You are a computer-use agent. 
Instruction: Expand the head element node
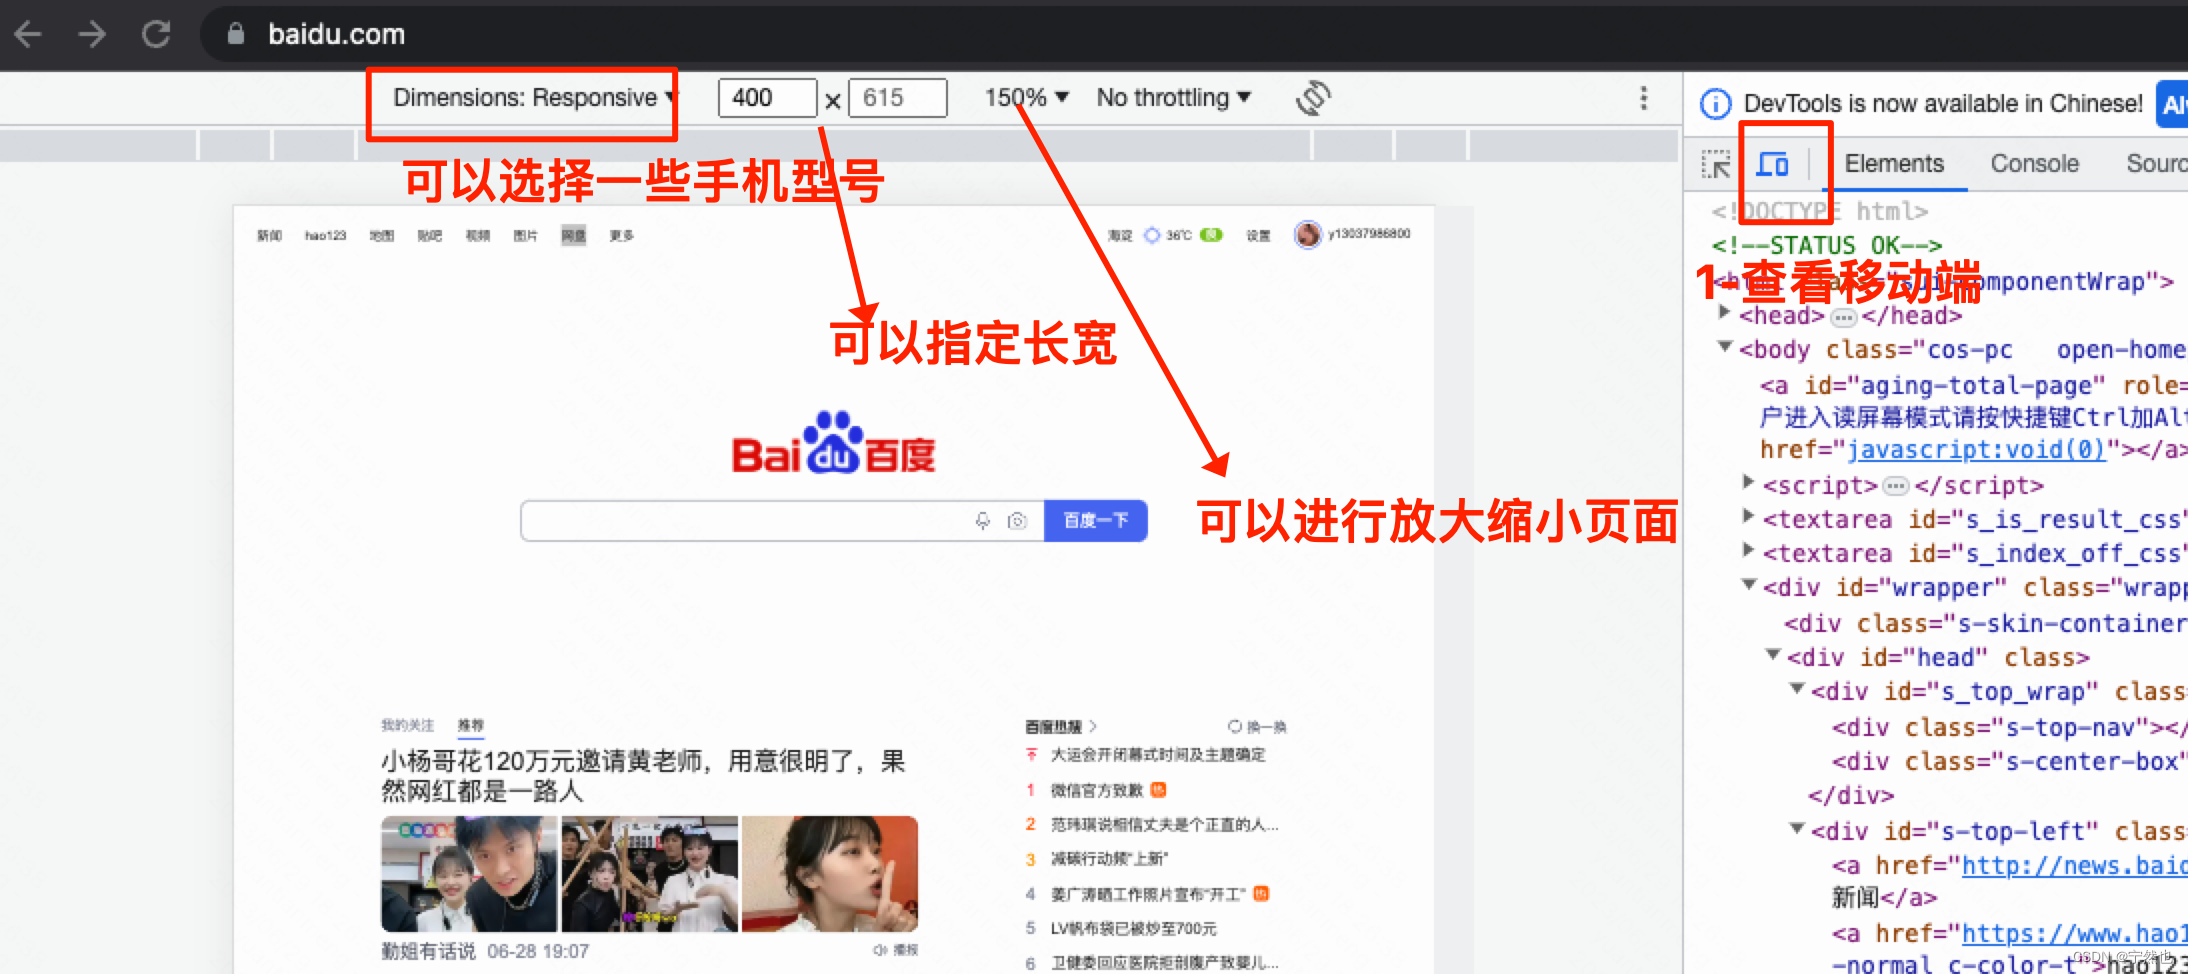coord(1724,313)
